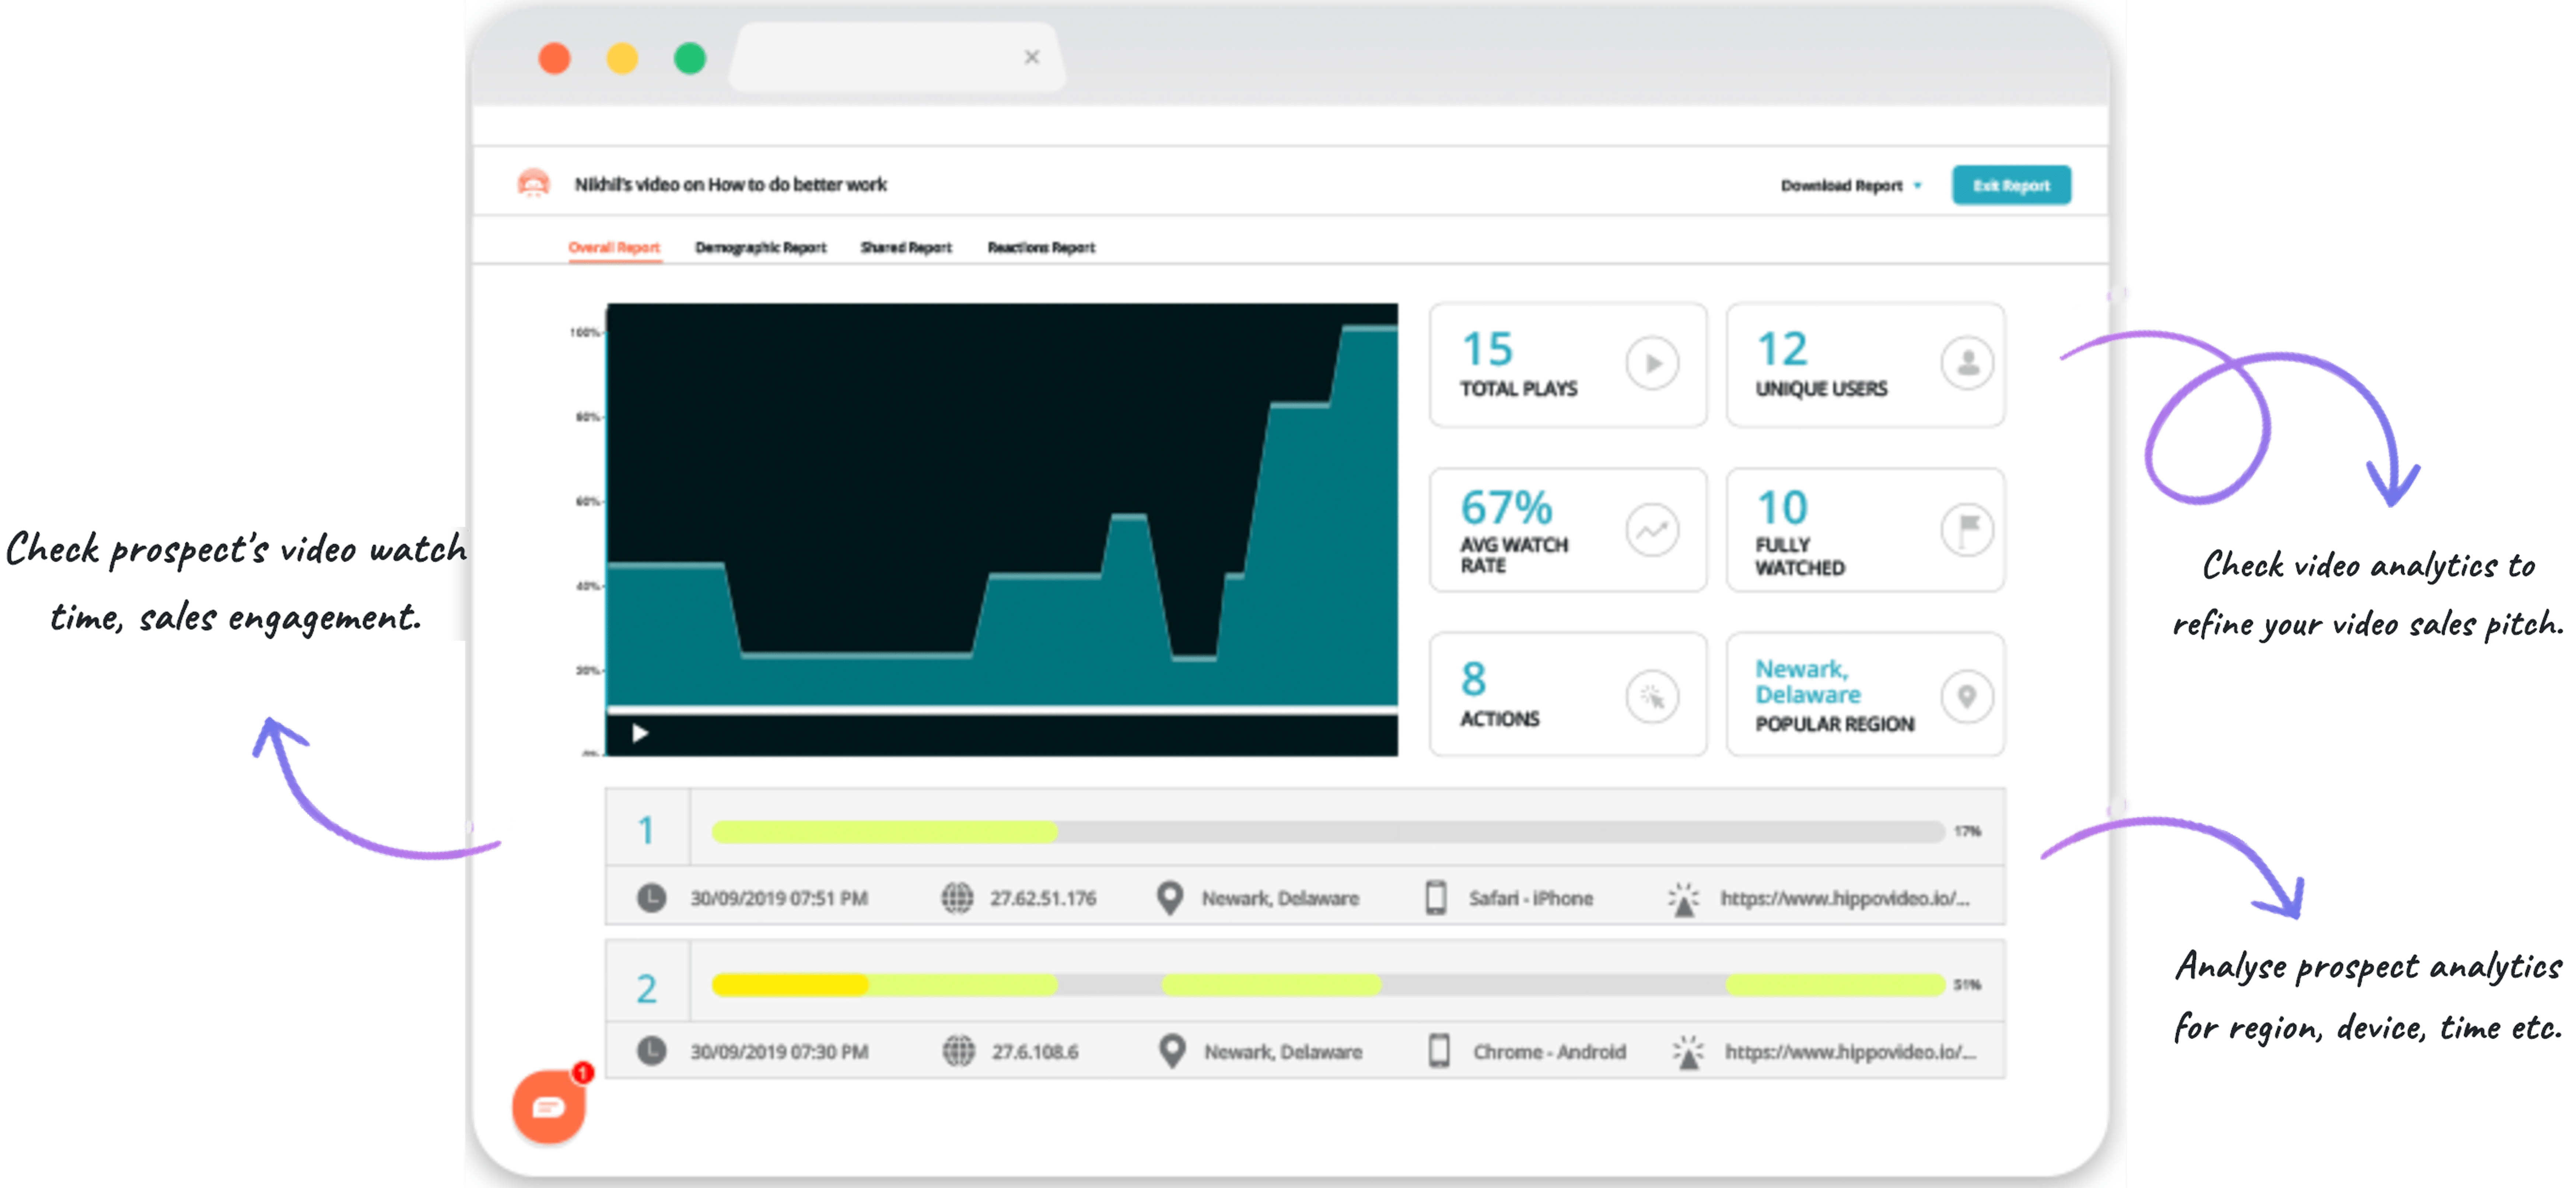Switch to the Demographic Report tab
2576x1188 pixels.
coord(762,247)
